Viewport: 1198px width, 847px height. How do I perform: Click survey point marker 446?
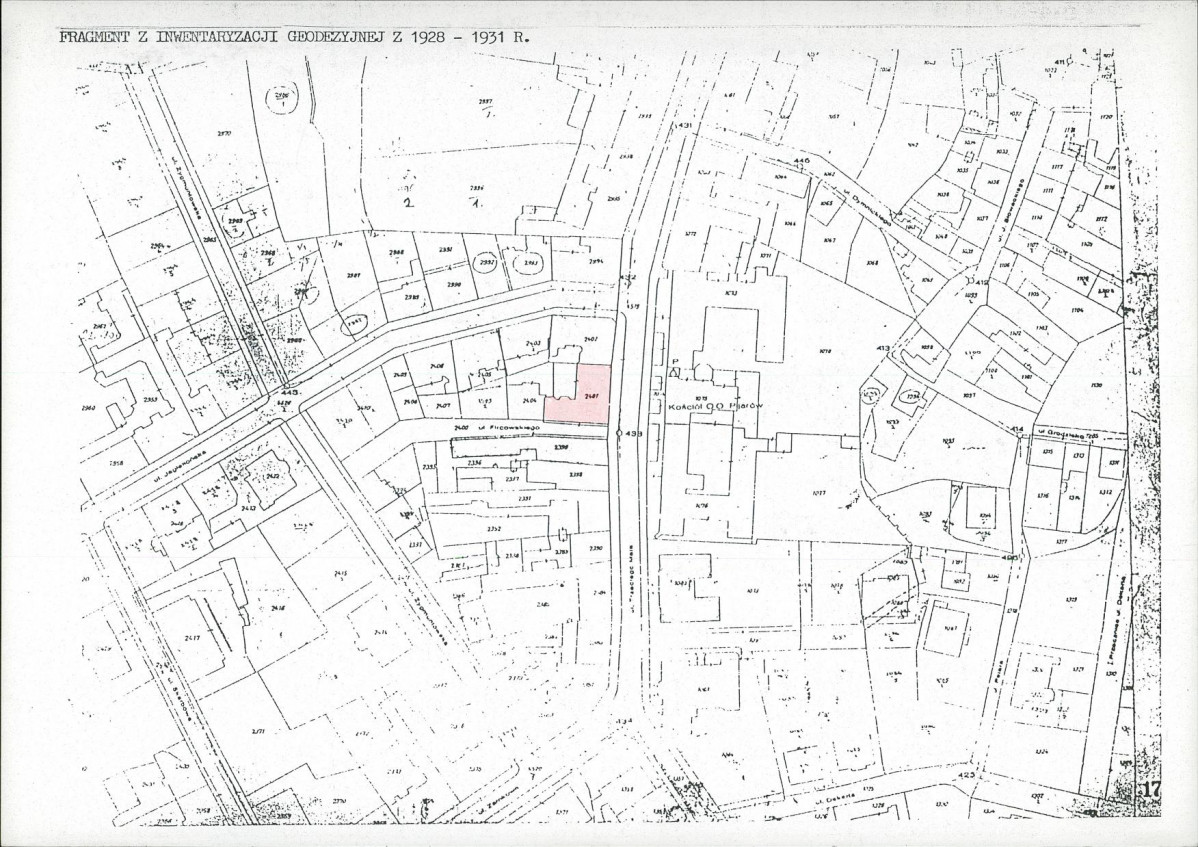tap(801, 161)
